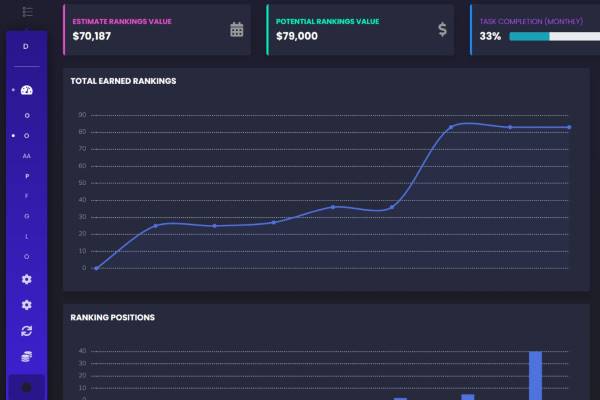
Task: Click the Potential Rankings Value heading
Action: pos(328,21)
